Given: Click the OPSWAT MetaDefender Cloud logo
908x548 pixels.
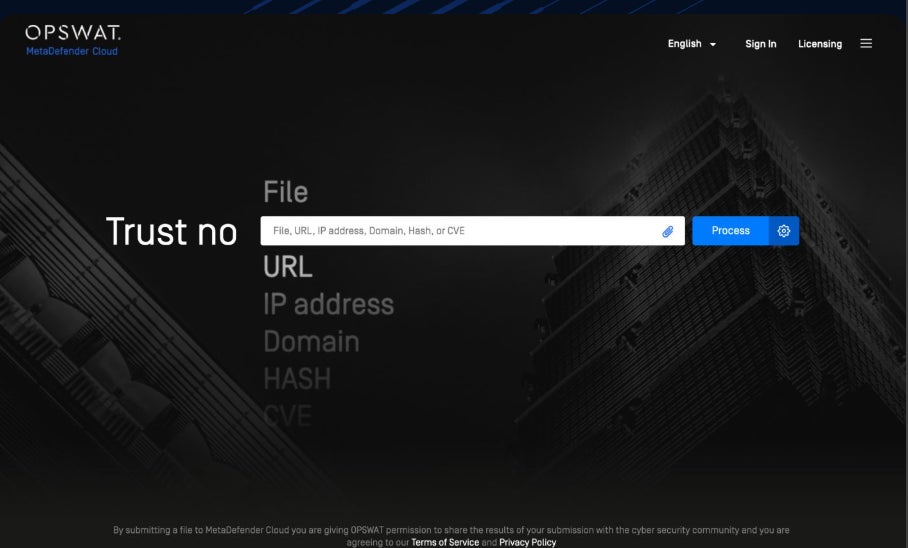Looking at the screenshot, I should tap(73, 40).
